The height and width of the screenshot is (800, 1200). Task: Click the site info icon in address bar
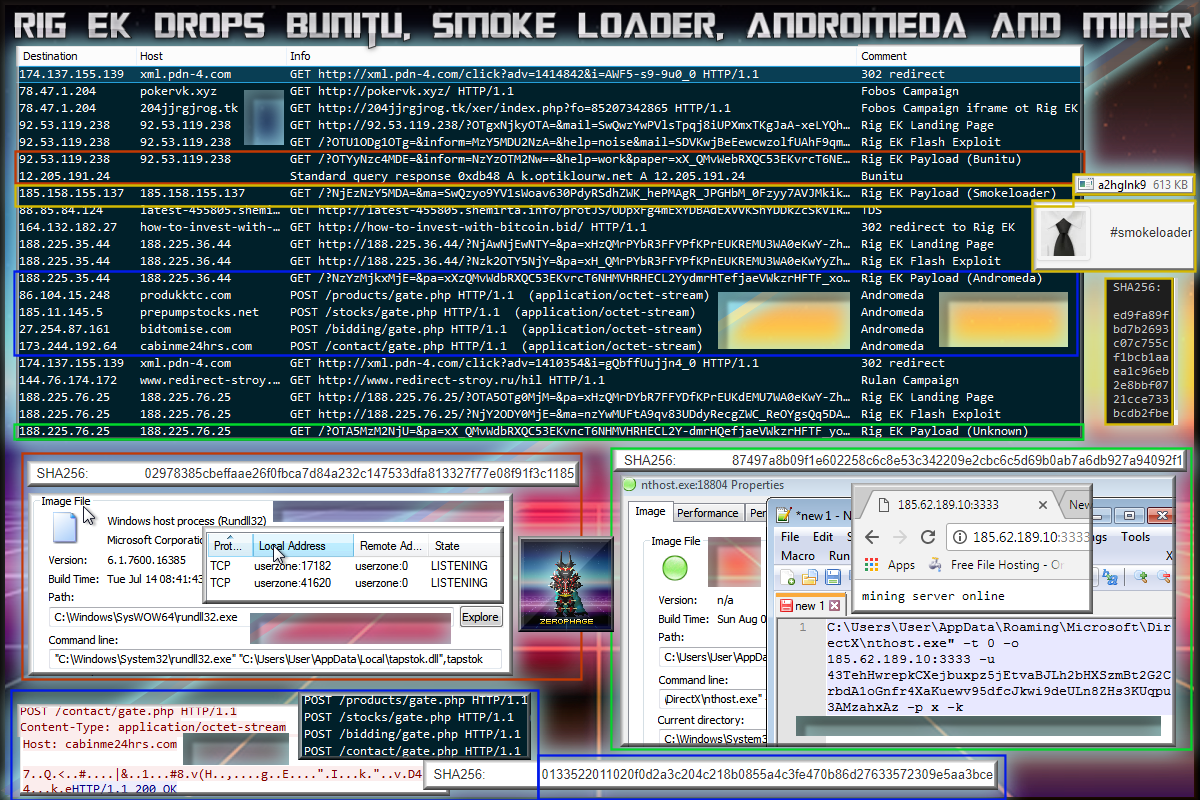tap(960, 537)
